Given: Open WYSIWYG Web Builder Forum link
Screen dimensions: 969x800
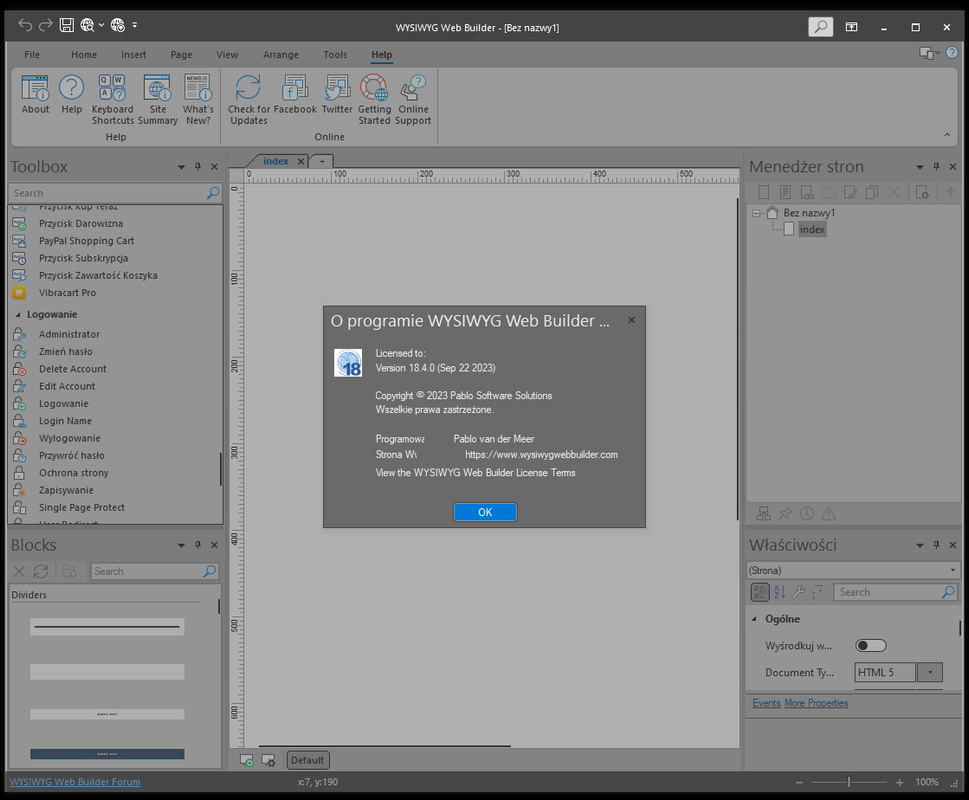Looking at the screenshot, I should [75, 782].
